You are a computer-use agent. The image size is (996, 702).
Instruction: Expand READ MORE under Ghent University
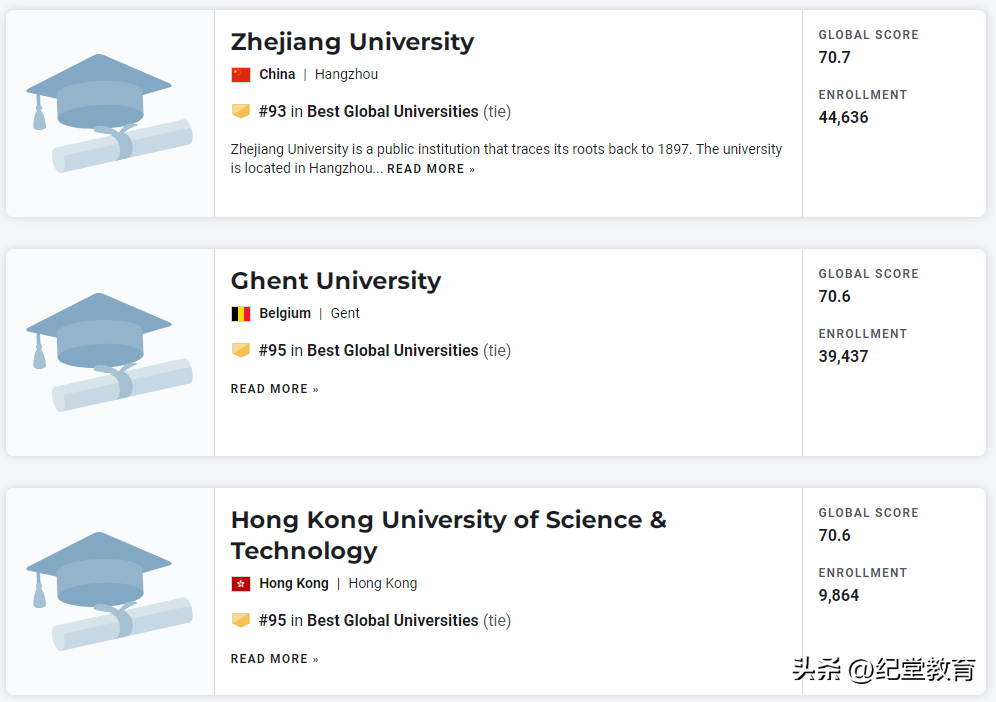tap(274, 389)
